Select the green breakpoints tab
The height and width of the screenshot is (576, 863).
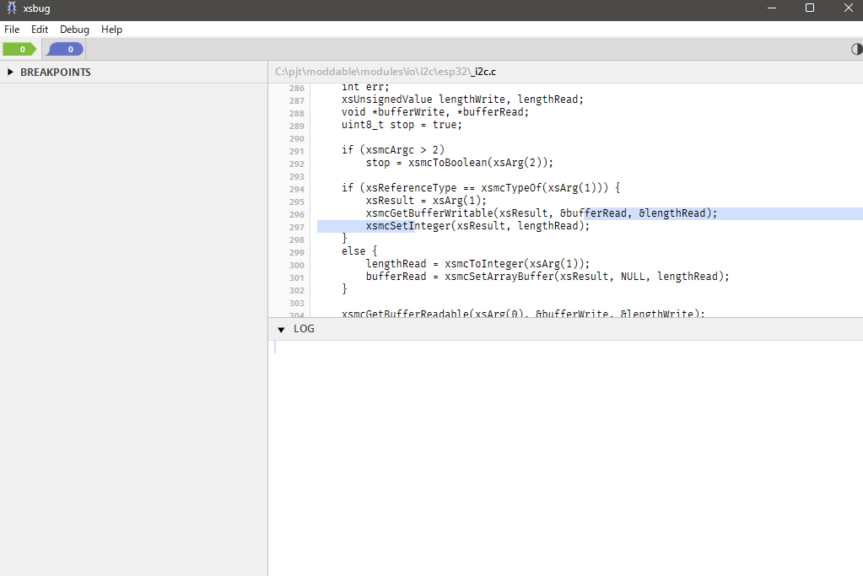(20, 49)
